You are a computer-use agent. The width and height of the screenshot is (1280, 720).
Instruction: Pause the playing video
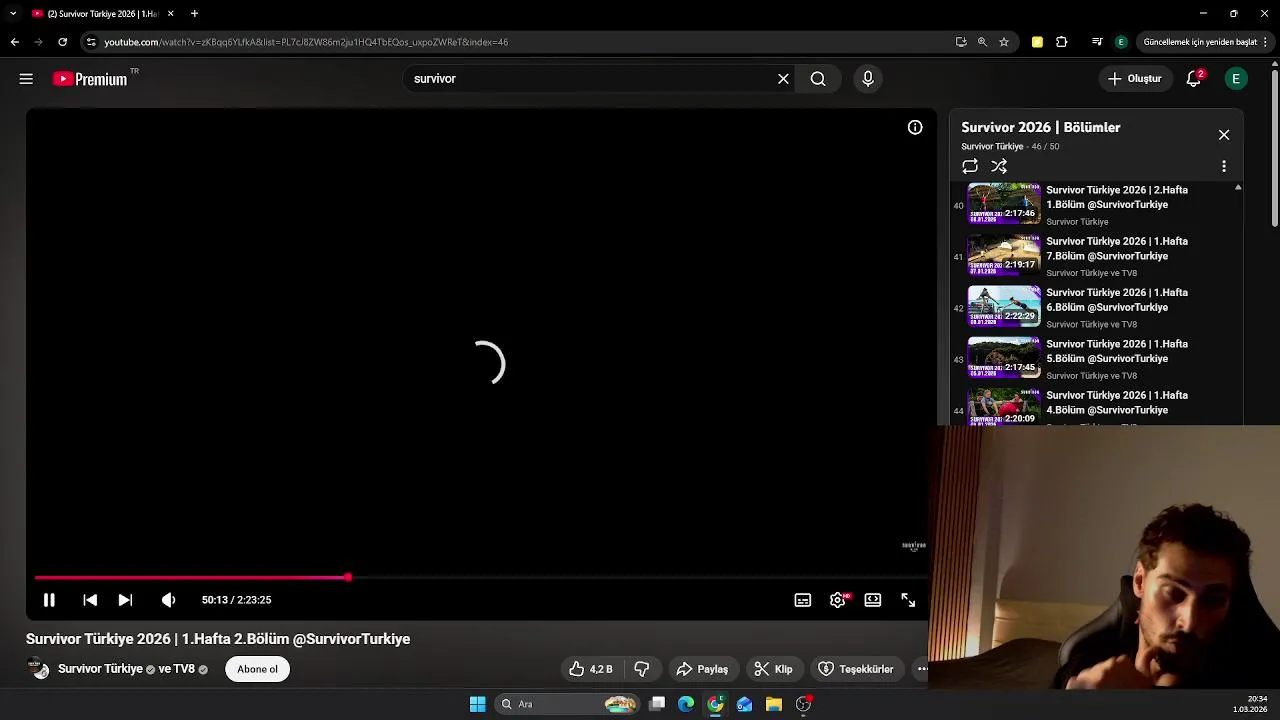point(49,600)
